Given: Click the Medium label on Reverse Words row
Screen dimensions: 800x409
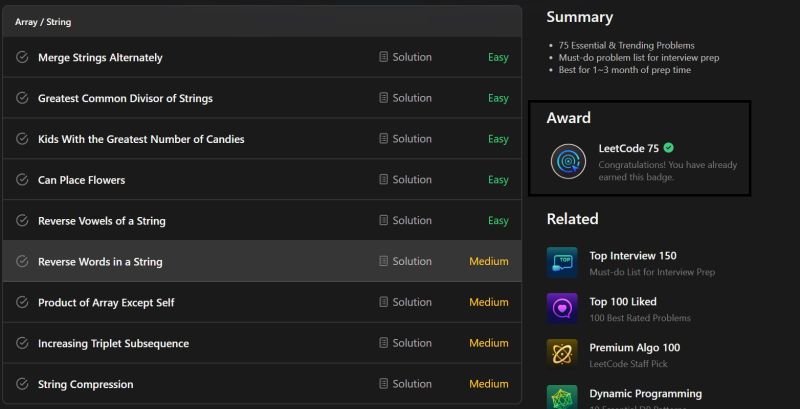Looking at the screenshot, I should [489, 261].
